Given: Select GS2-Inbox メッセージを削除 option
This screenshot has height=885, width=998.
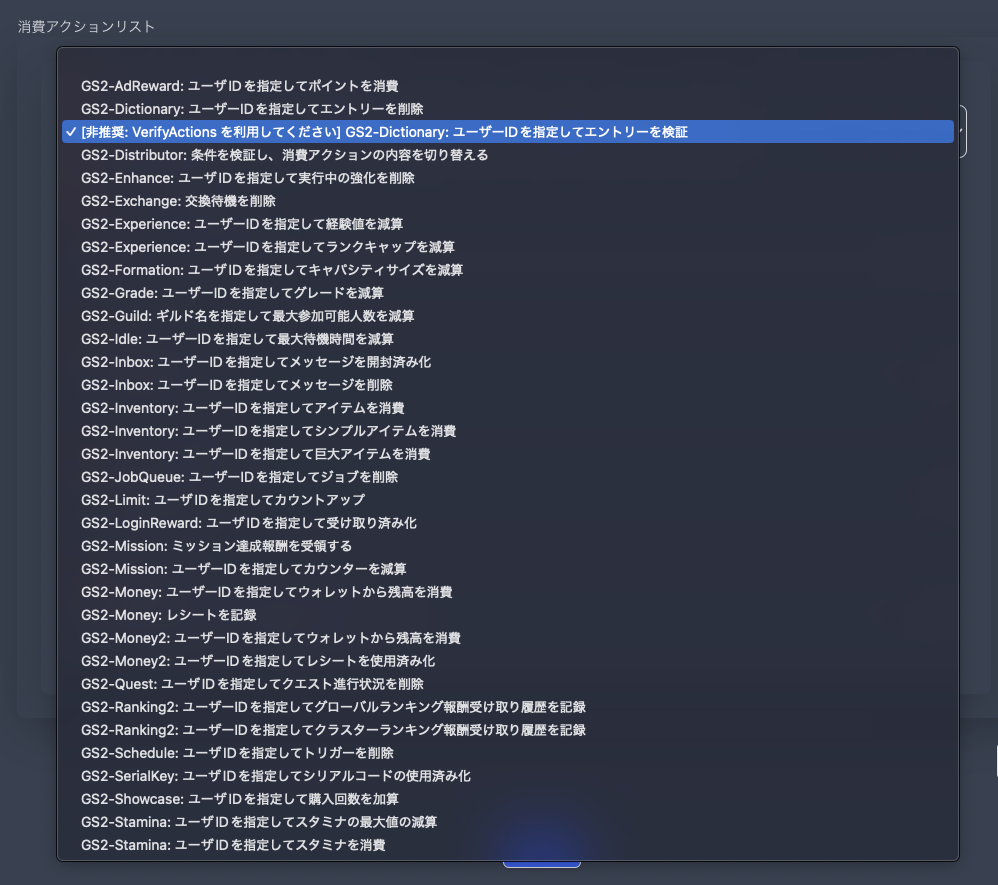Looking at the screenshot, I should (x=507, y=385).
